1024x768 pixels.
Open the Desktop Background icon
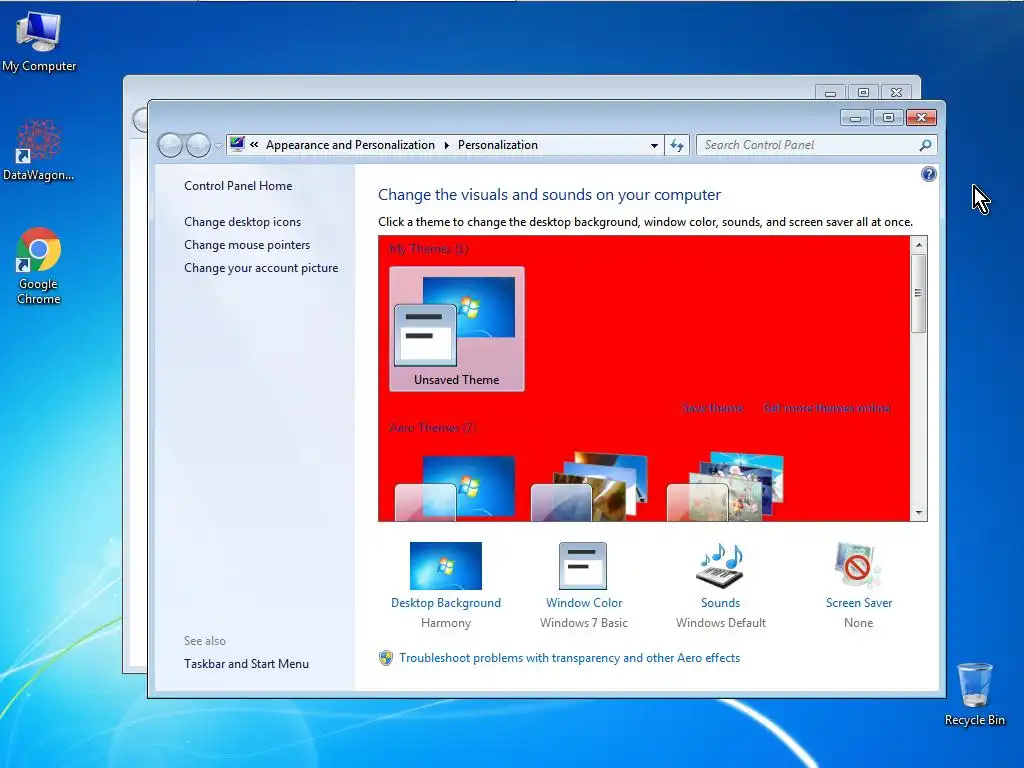(x=446, y=566)
